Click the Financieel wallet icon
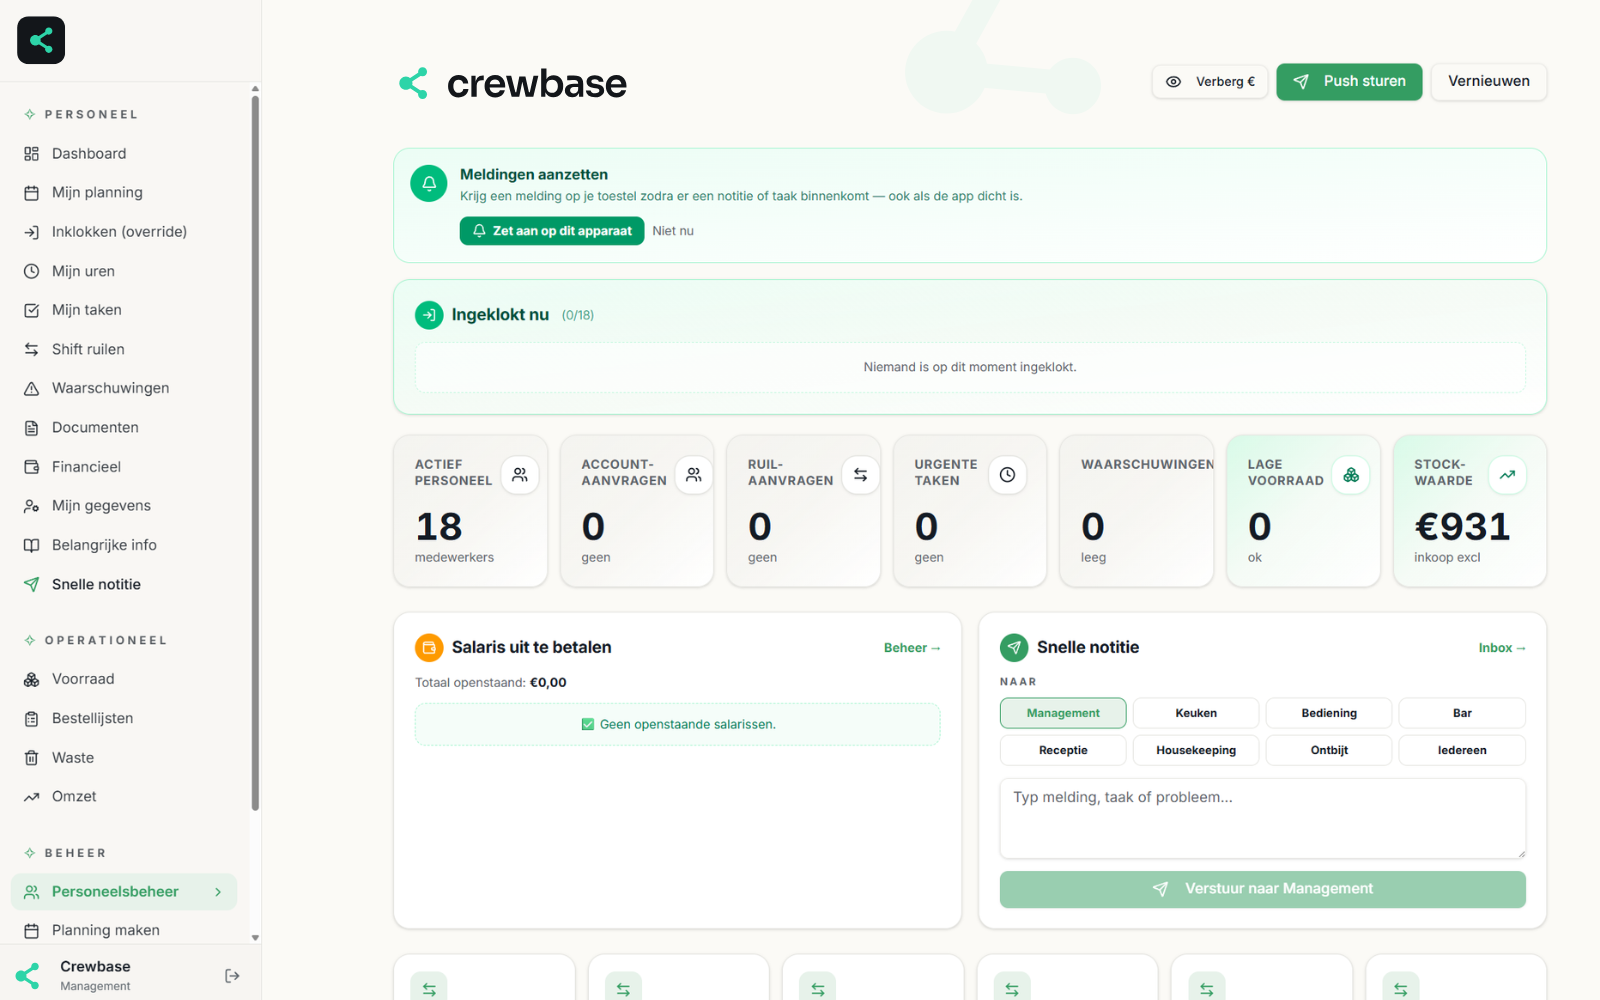 (x=31, y=467)
